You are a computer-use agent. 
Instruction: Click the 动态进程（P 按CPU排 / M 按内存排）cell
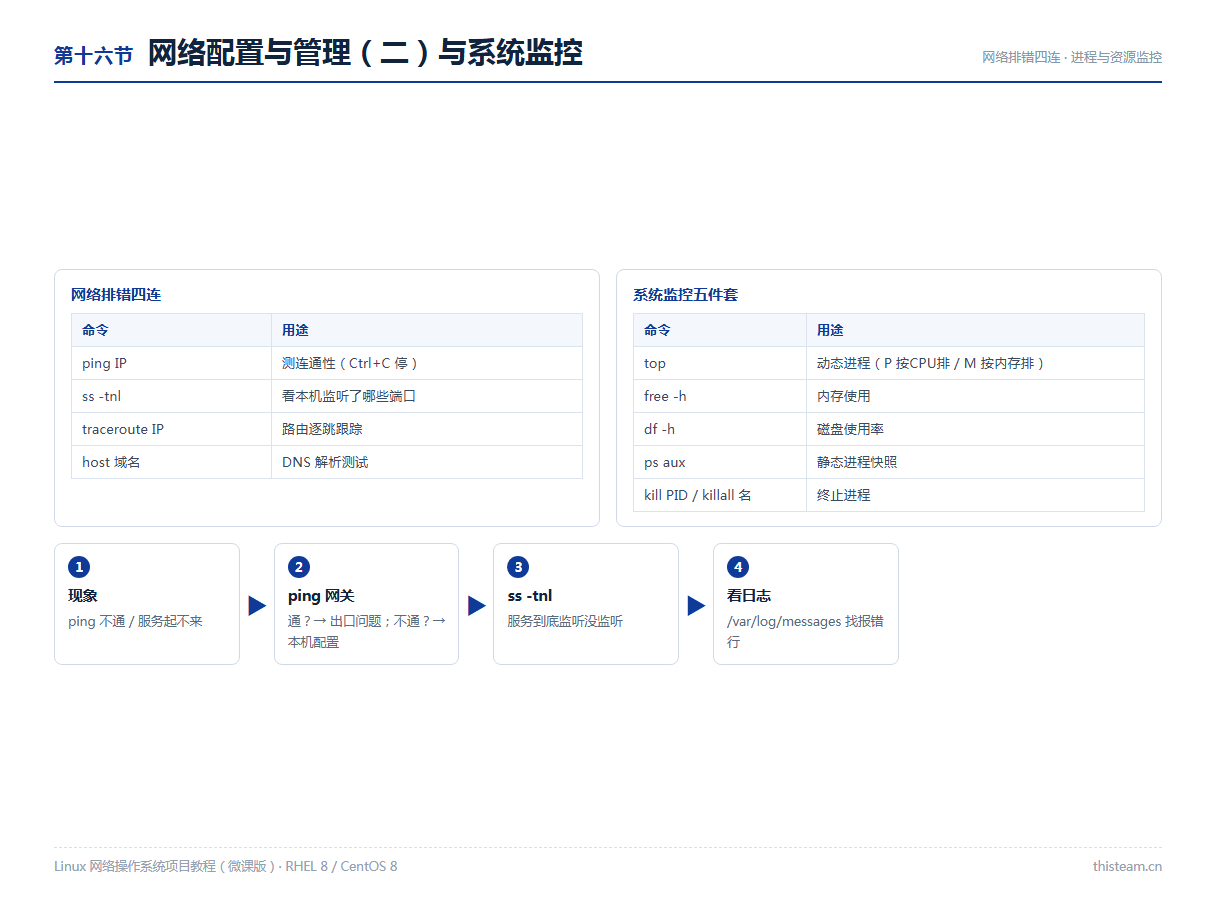tap(975, 363)
